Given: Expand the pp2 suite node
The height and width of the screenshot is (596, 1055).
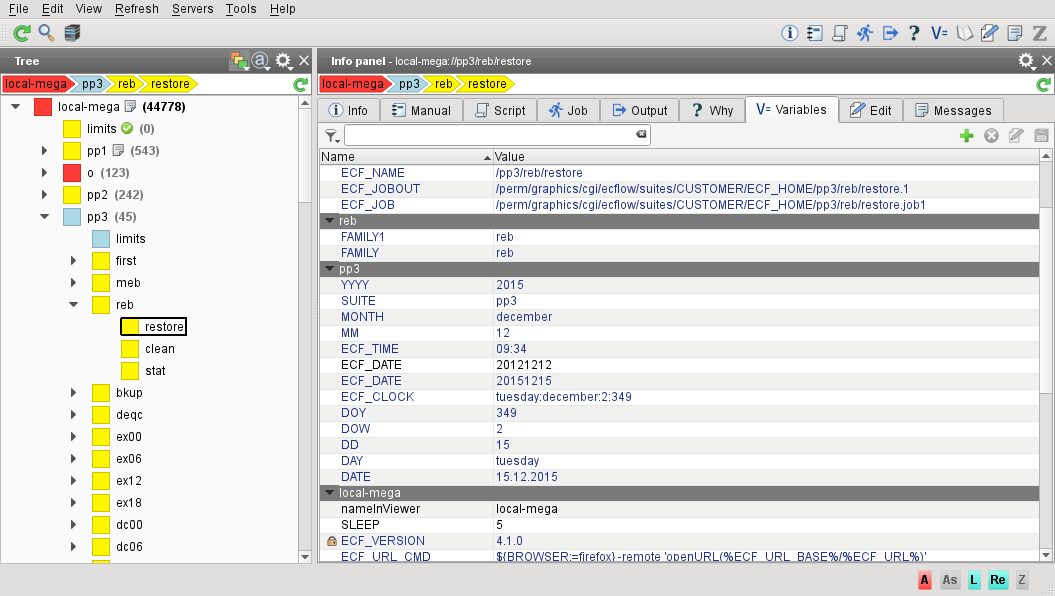Looking at the screenshot, I should (44, 195).
